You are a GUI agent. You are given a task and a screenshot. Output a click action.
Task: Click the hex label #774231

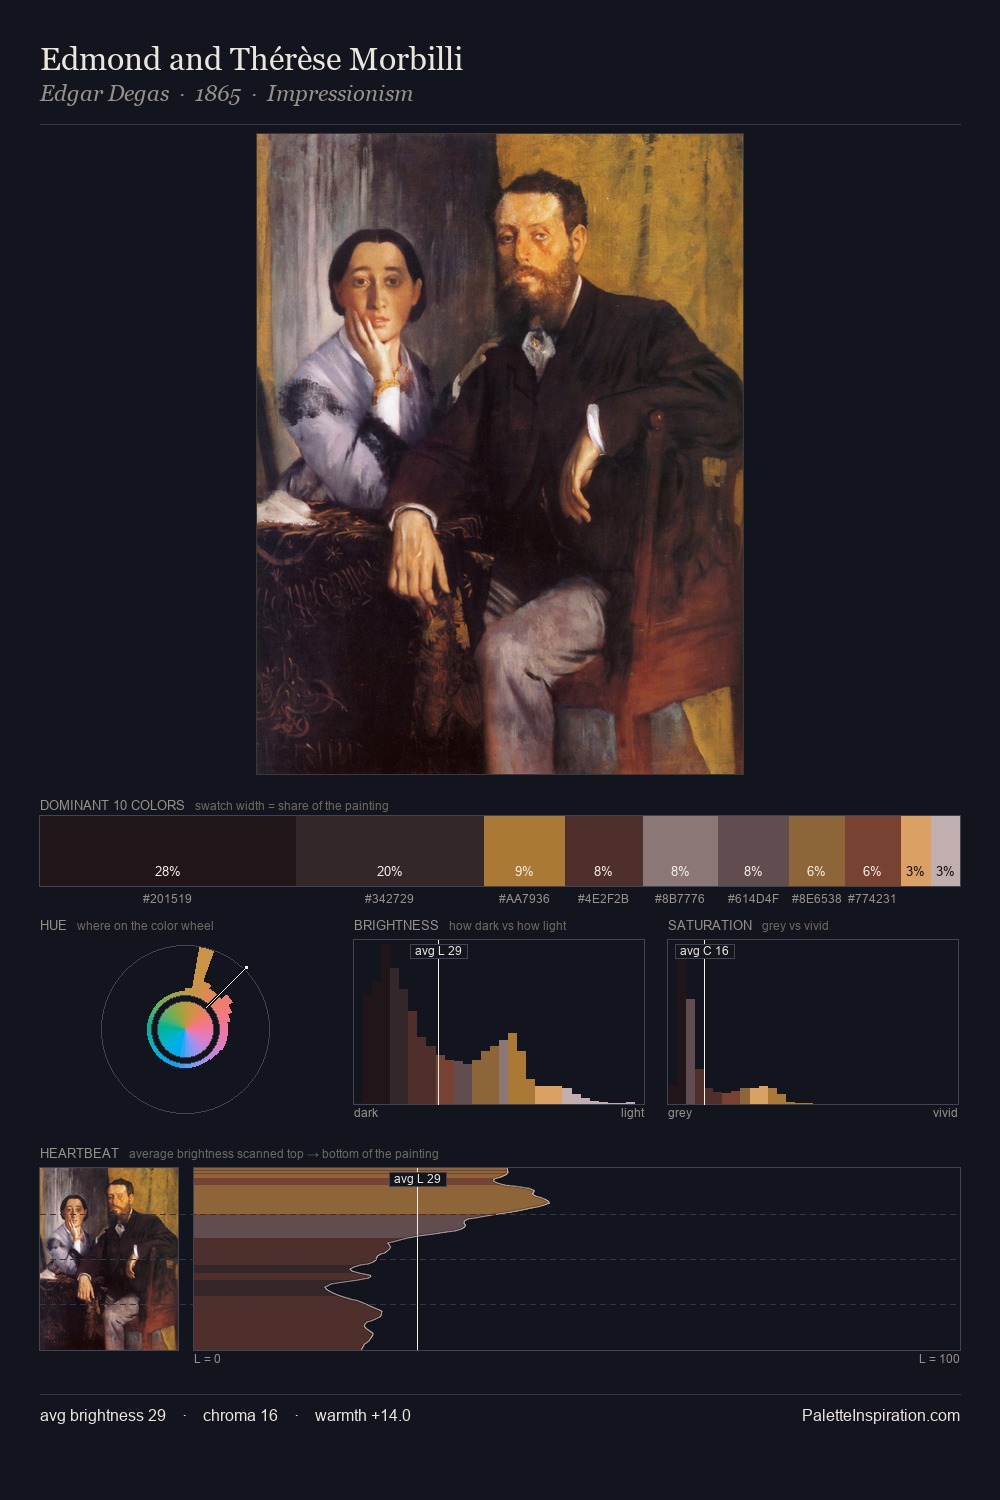(x=872, y=899)
